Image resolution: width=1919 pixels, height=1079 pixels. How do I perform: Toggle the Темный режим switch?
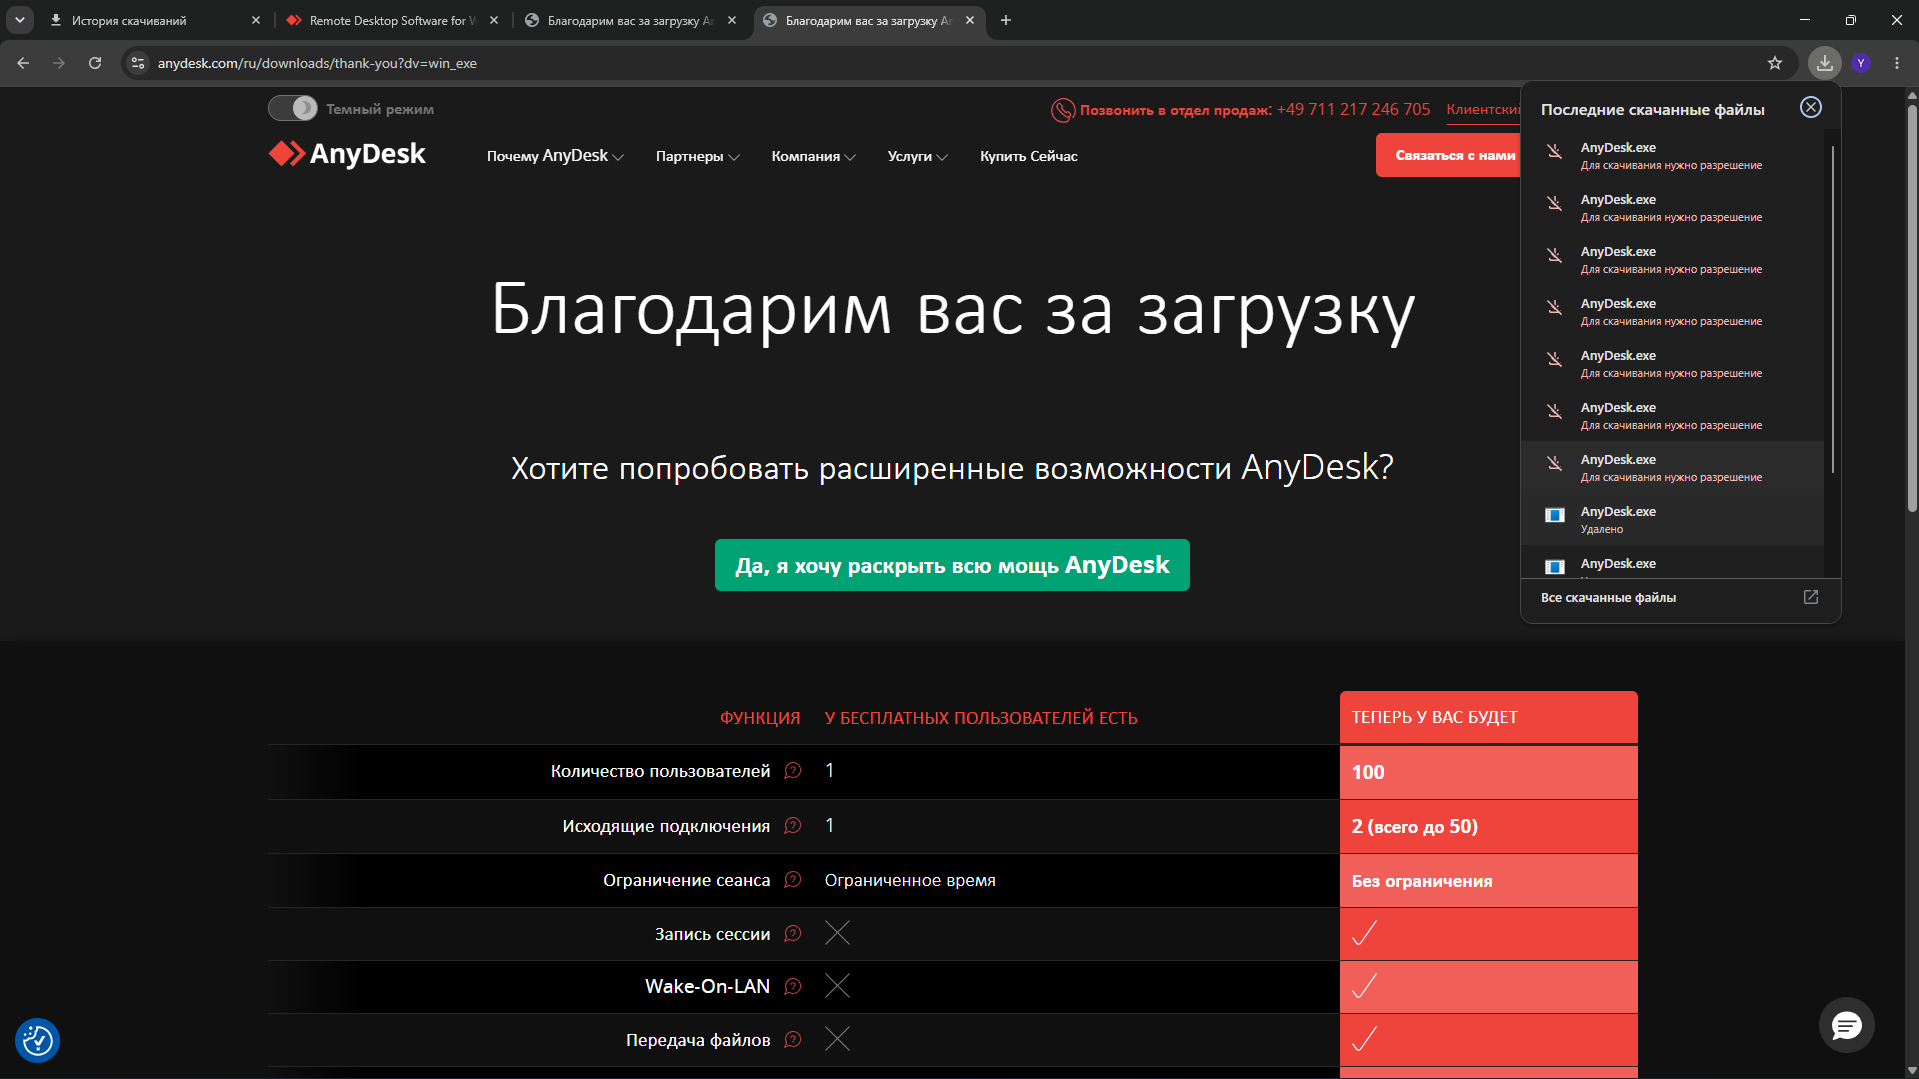coord(292,108)
